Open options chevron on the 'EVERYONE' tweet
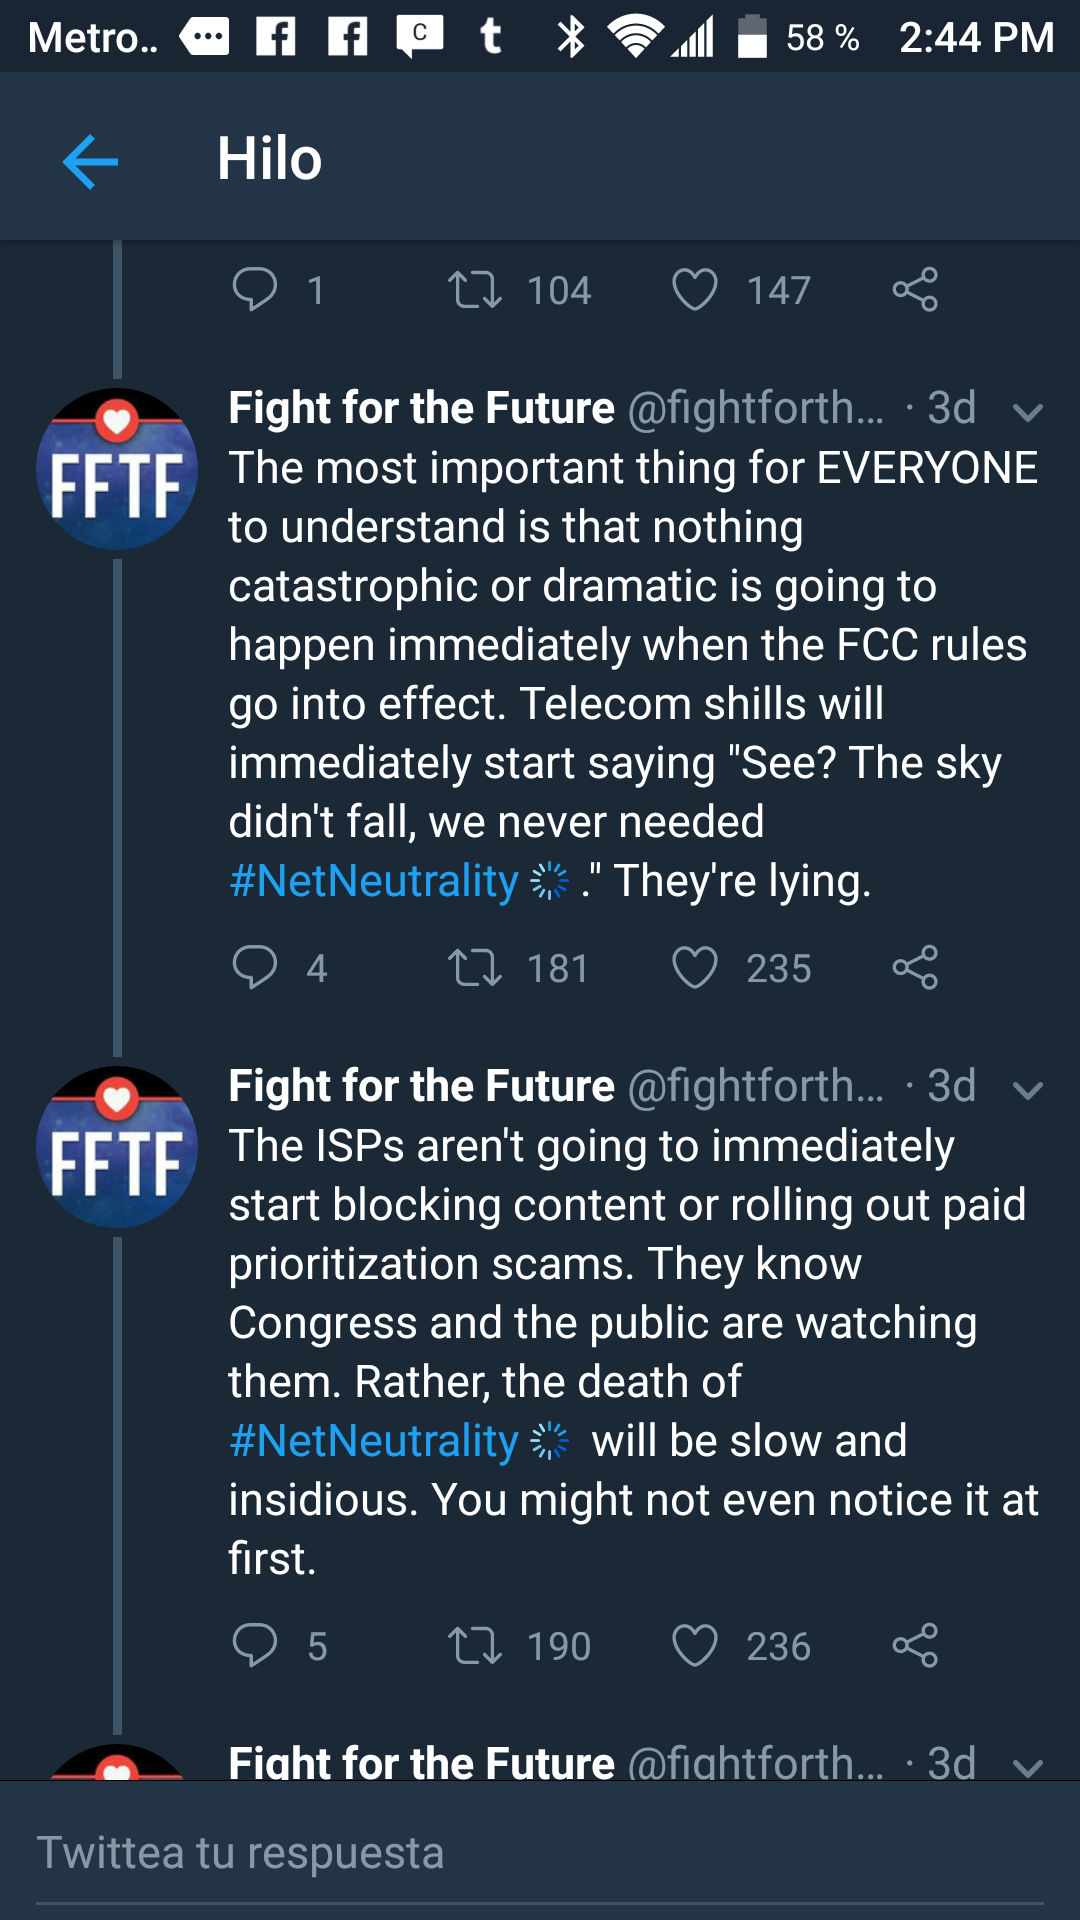The width and height of the screenshot is (1080, 1920). click(1027, 411)
